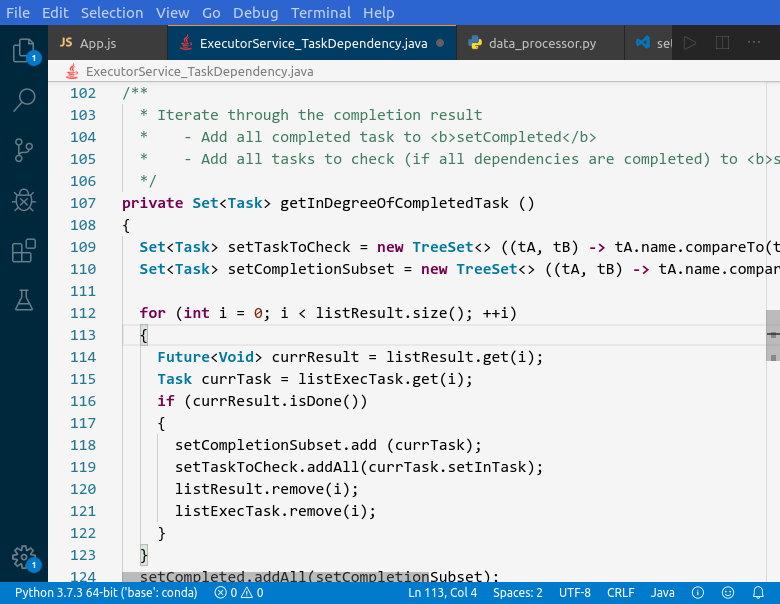Open the File menu
Screen dimensions: 780x604
(x=18, y=12)
